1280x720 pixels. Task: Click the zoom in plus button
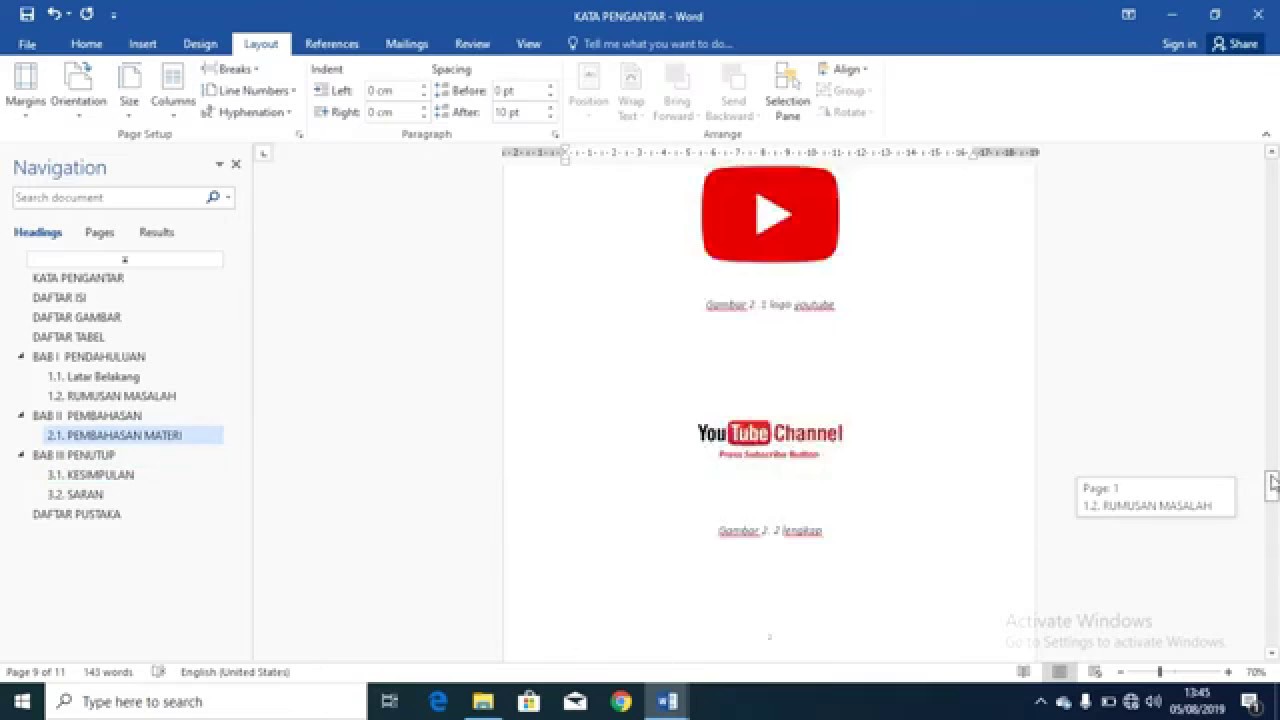(x=1228, y=672)
